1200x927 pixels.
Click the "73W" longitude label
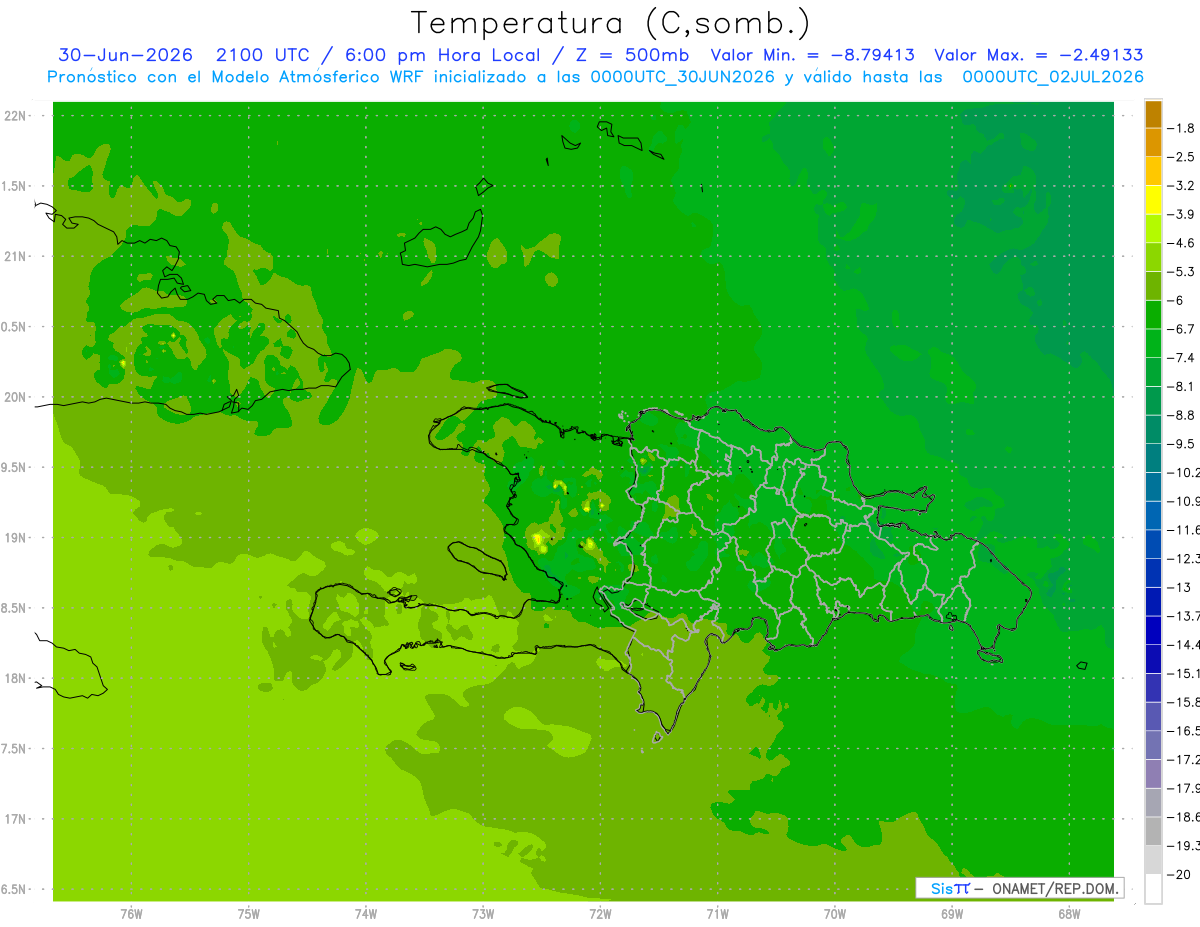click(483, 913)
